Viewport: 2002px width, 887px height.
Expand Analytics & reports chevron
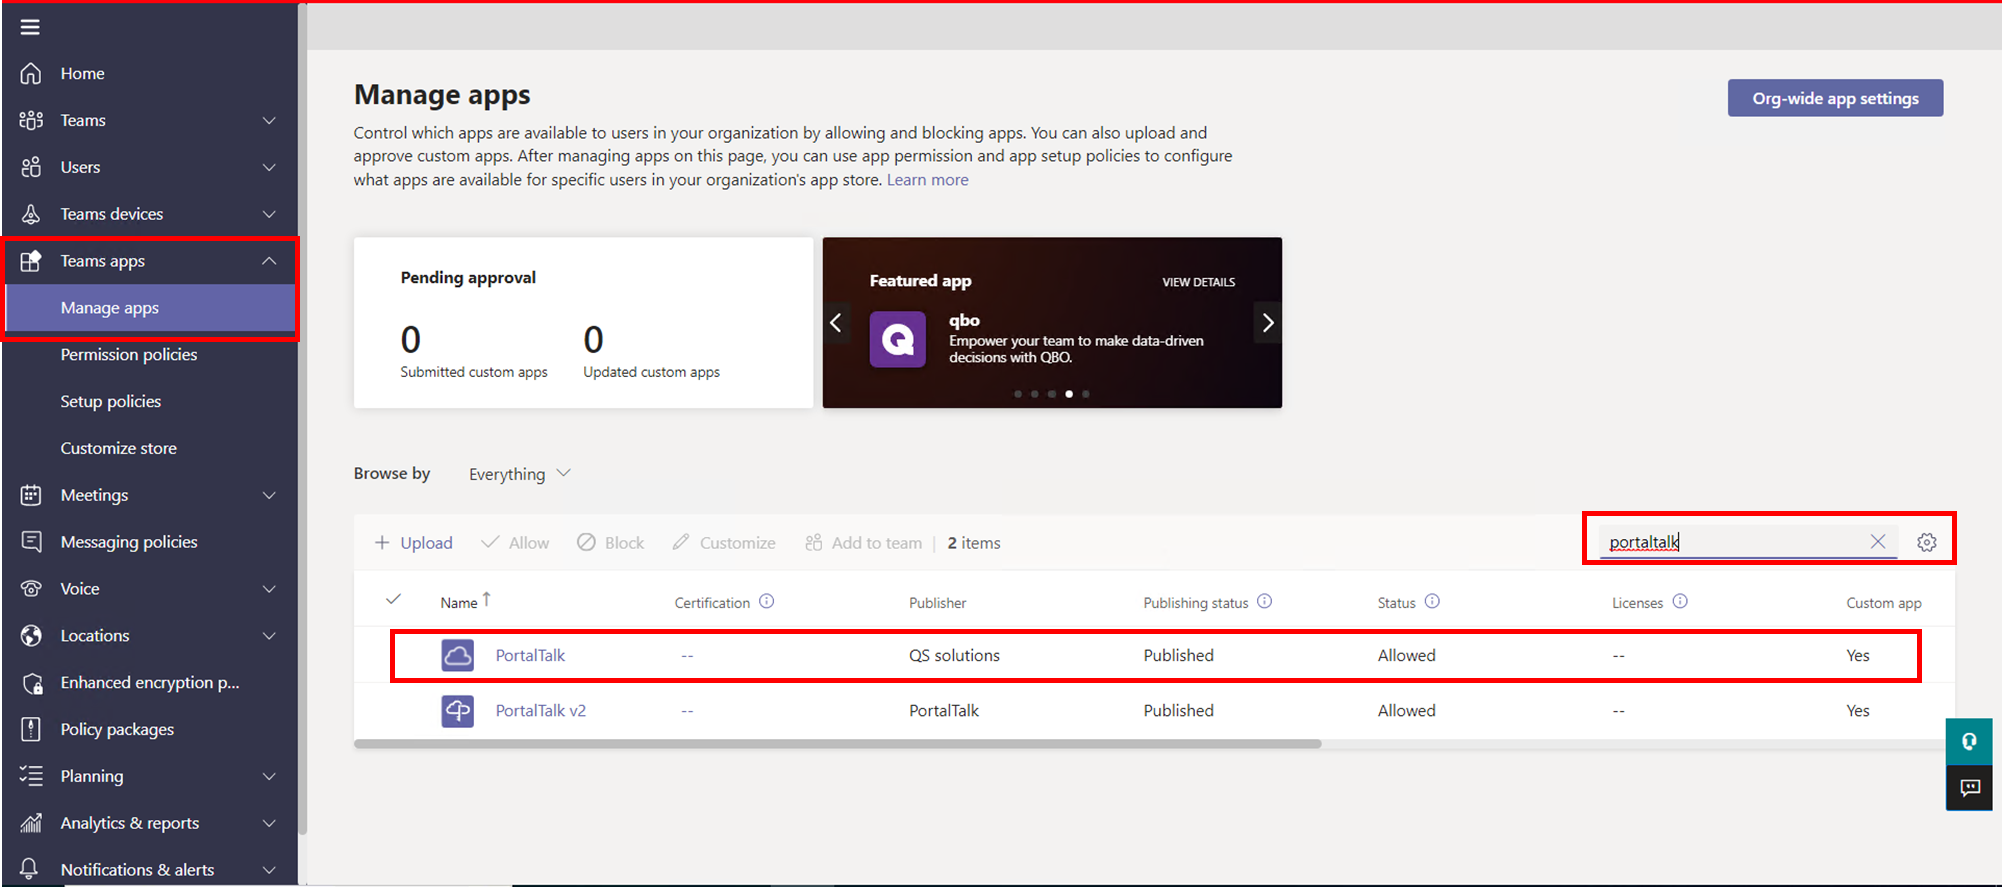(269, 823)
